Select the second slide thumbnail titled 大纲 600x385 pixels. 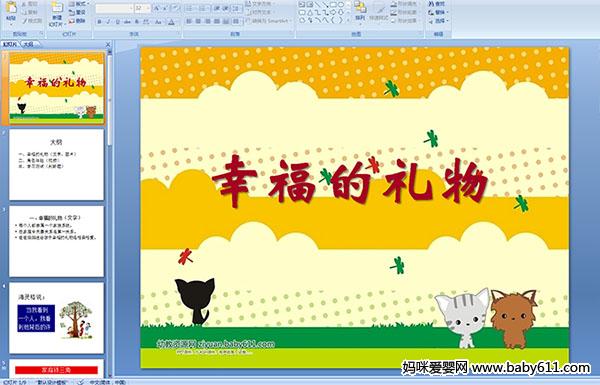click(x=56, y=164)
